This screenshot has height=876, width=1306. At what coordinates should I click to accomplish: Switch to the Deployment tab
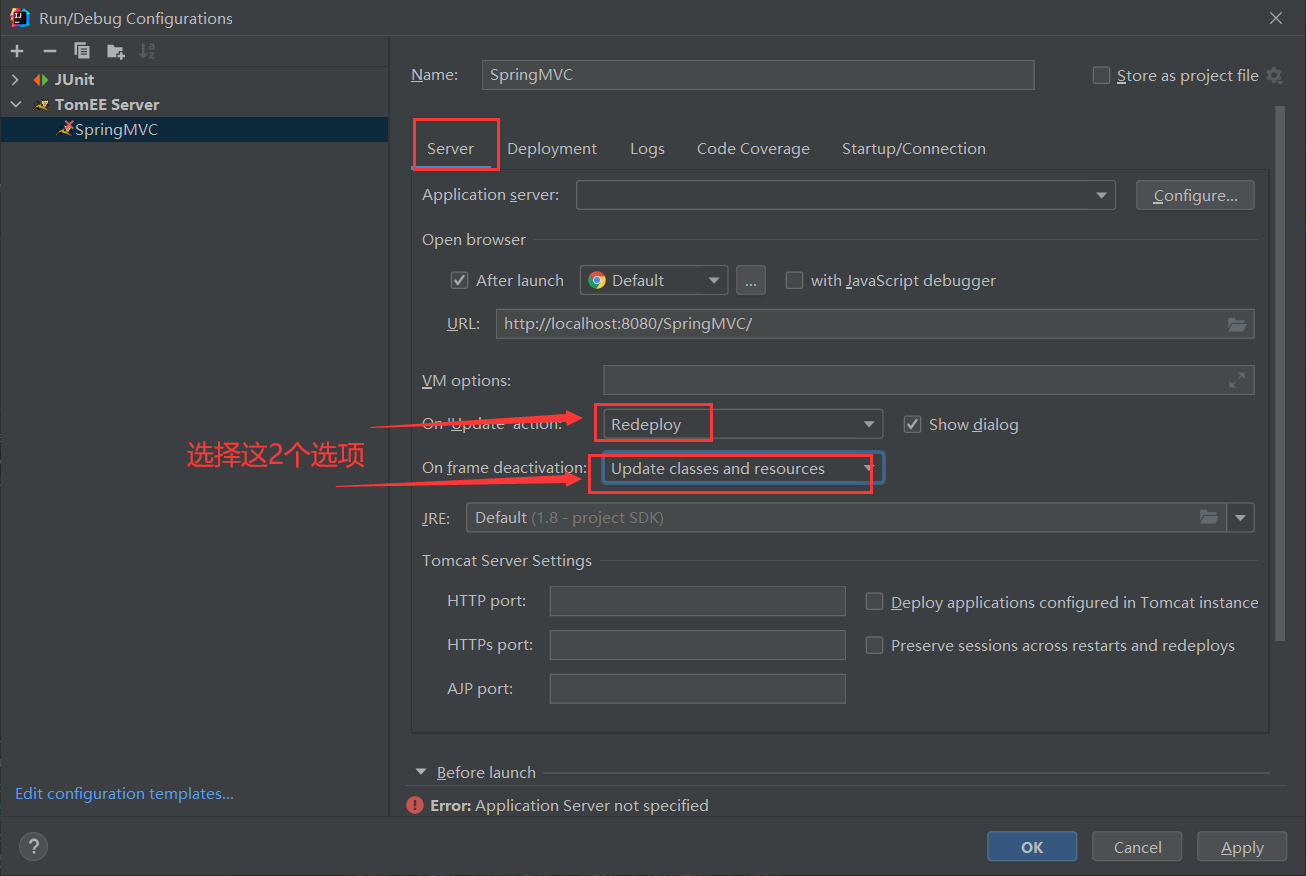(552, 148)
